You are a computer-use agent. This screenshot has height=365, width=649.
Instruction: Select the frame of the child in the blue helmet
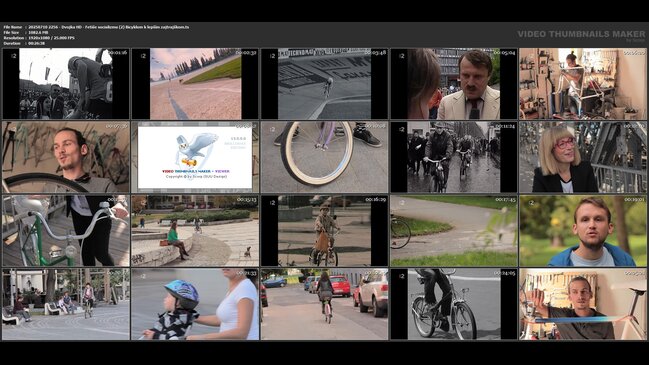coord(195,304)
